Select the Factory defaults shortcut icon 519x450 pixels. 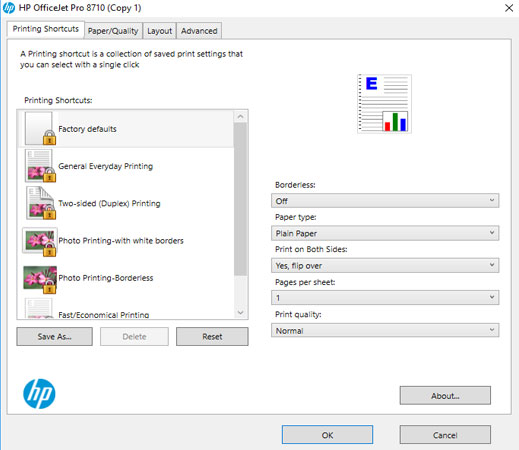coord(39,128)
